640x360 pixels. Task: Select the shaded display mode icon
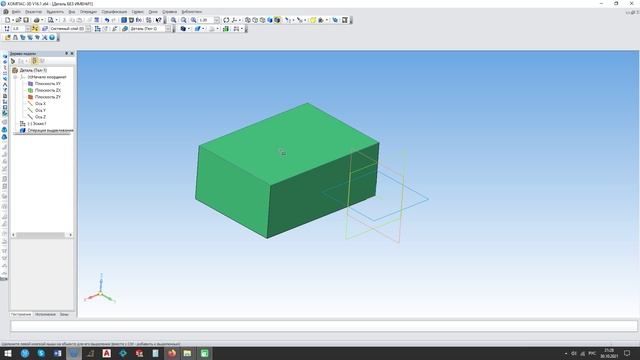[270, 20]
